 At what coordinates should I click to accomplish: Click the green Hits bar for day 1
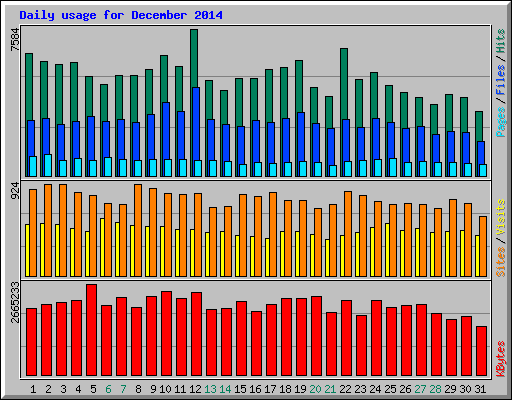(x=29, y=87)
